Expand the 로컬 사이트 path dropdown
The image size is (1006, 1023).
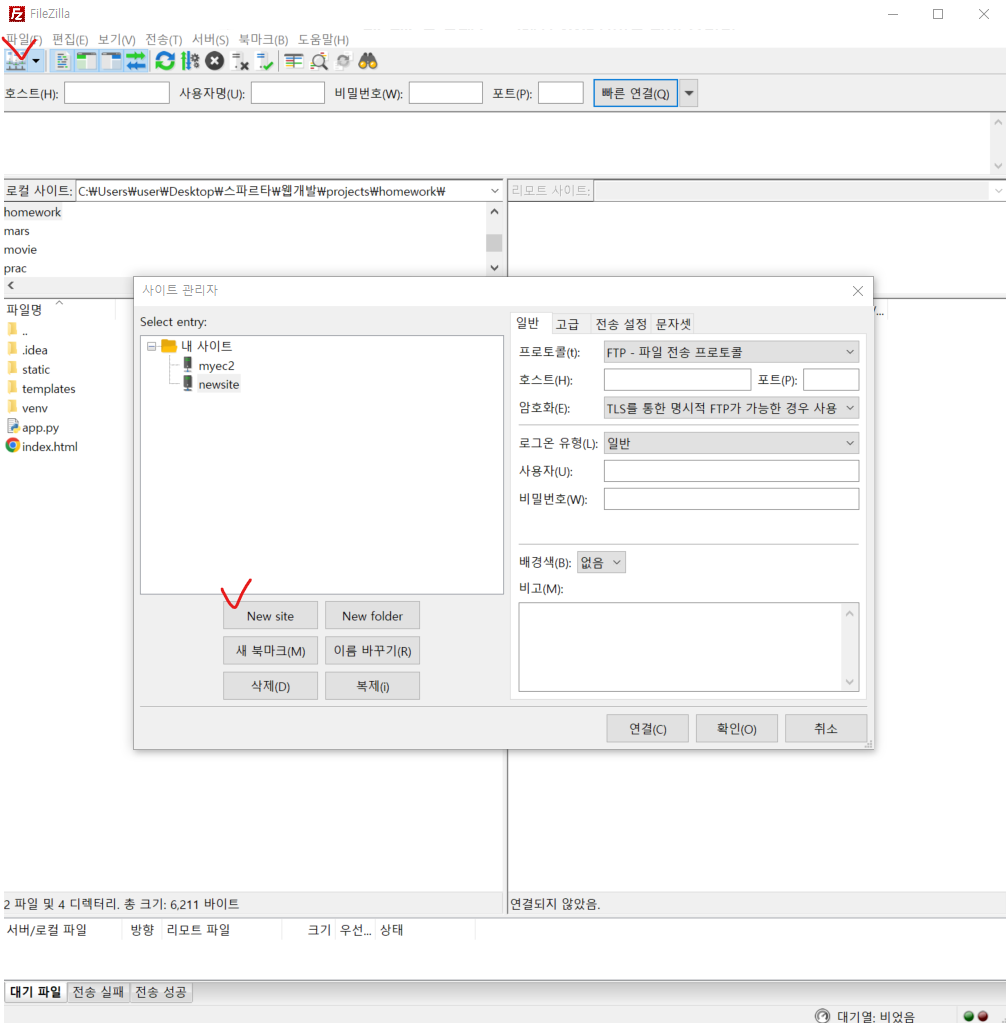[x=495, y=191]
